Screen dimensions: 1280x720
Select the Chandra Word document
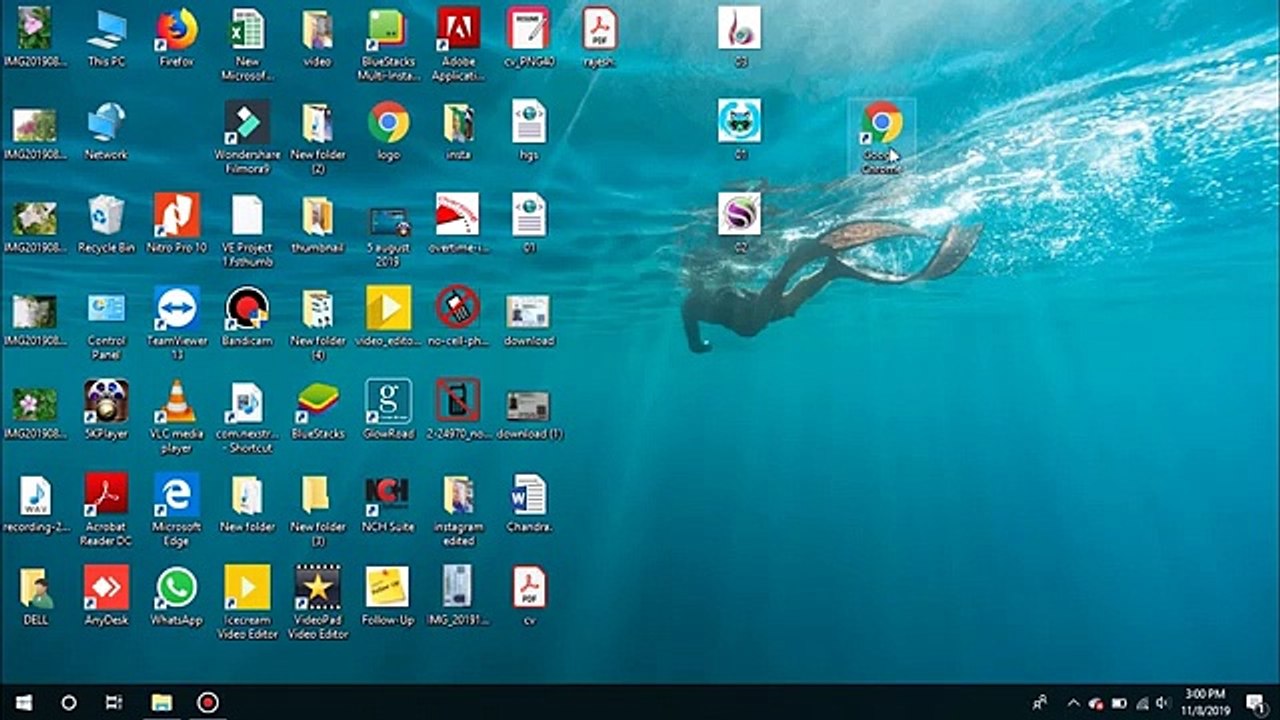(528, 503)
